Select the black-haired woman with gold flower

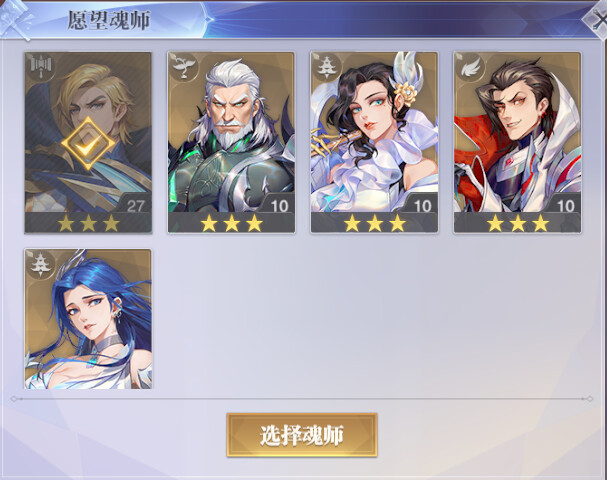click(x=374, y=142)
